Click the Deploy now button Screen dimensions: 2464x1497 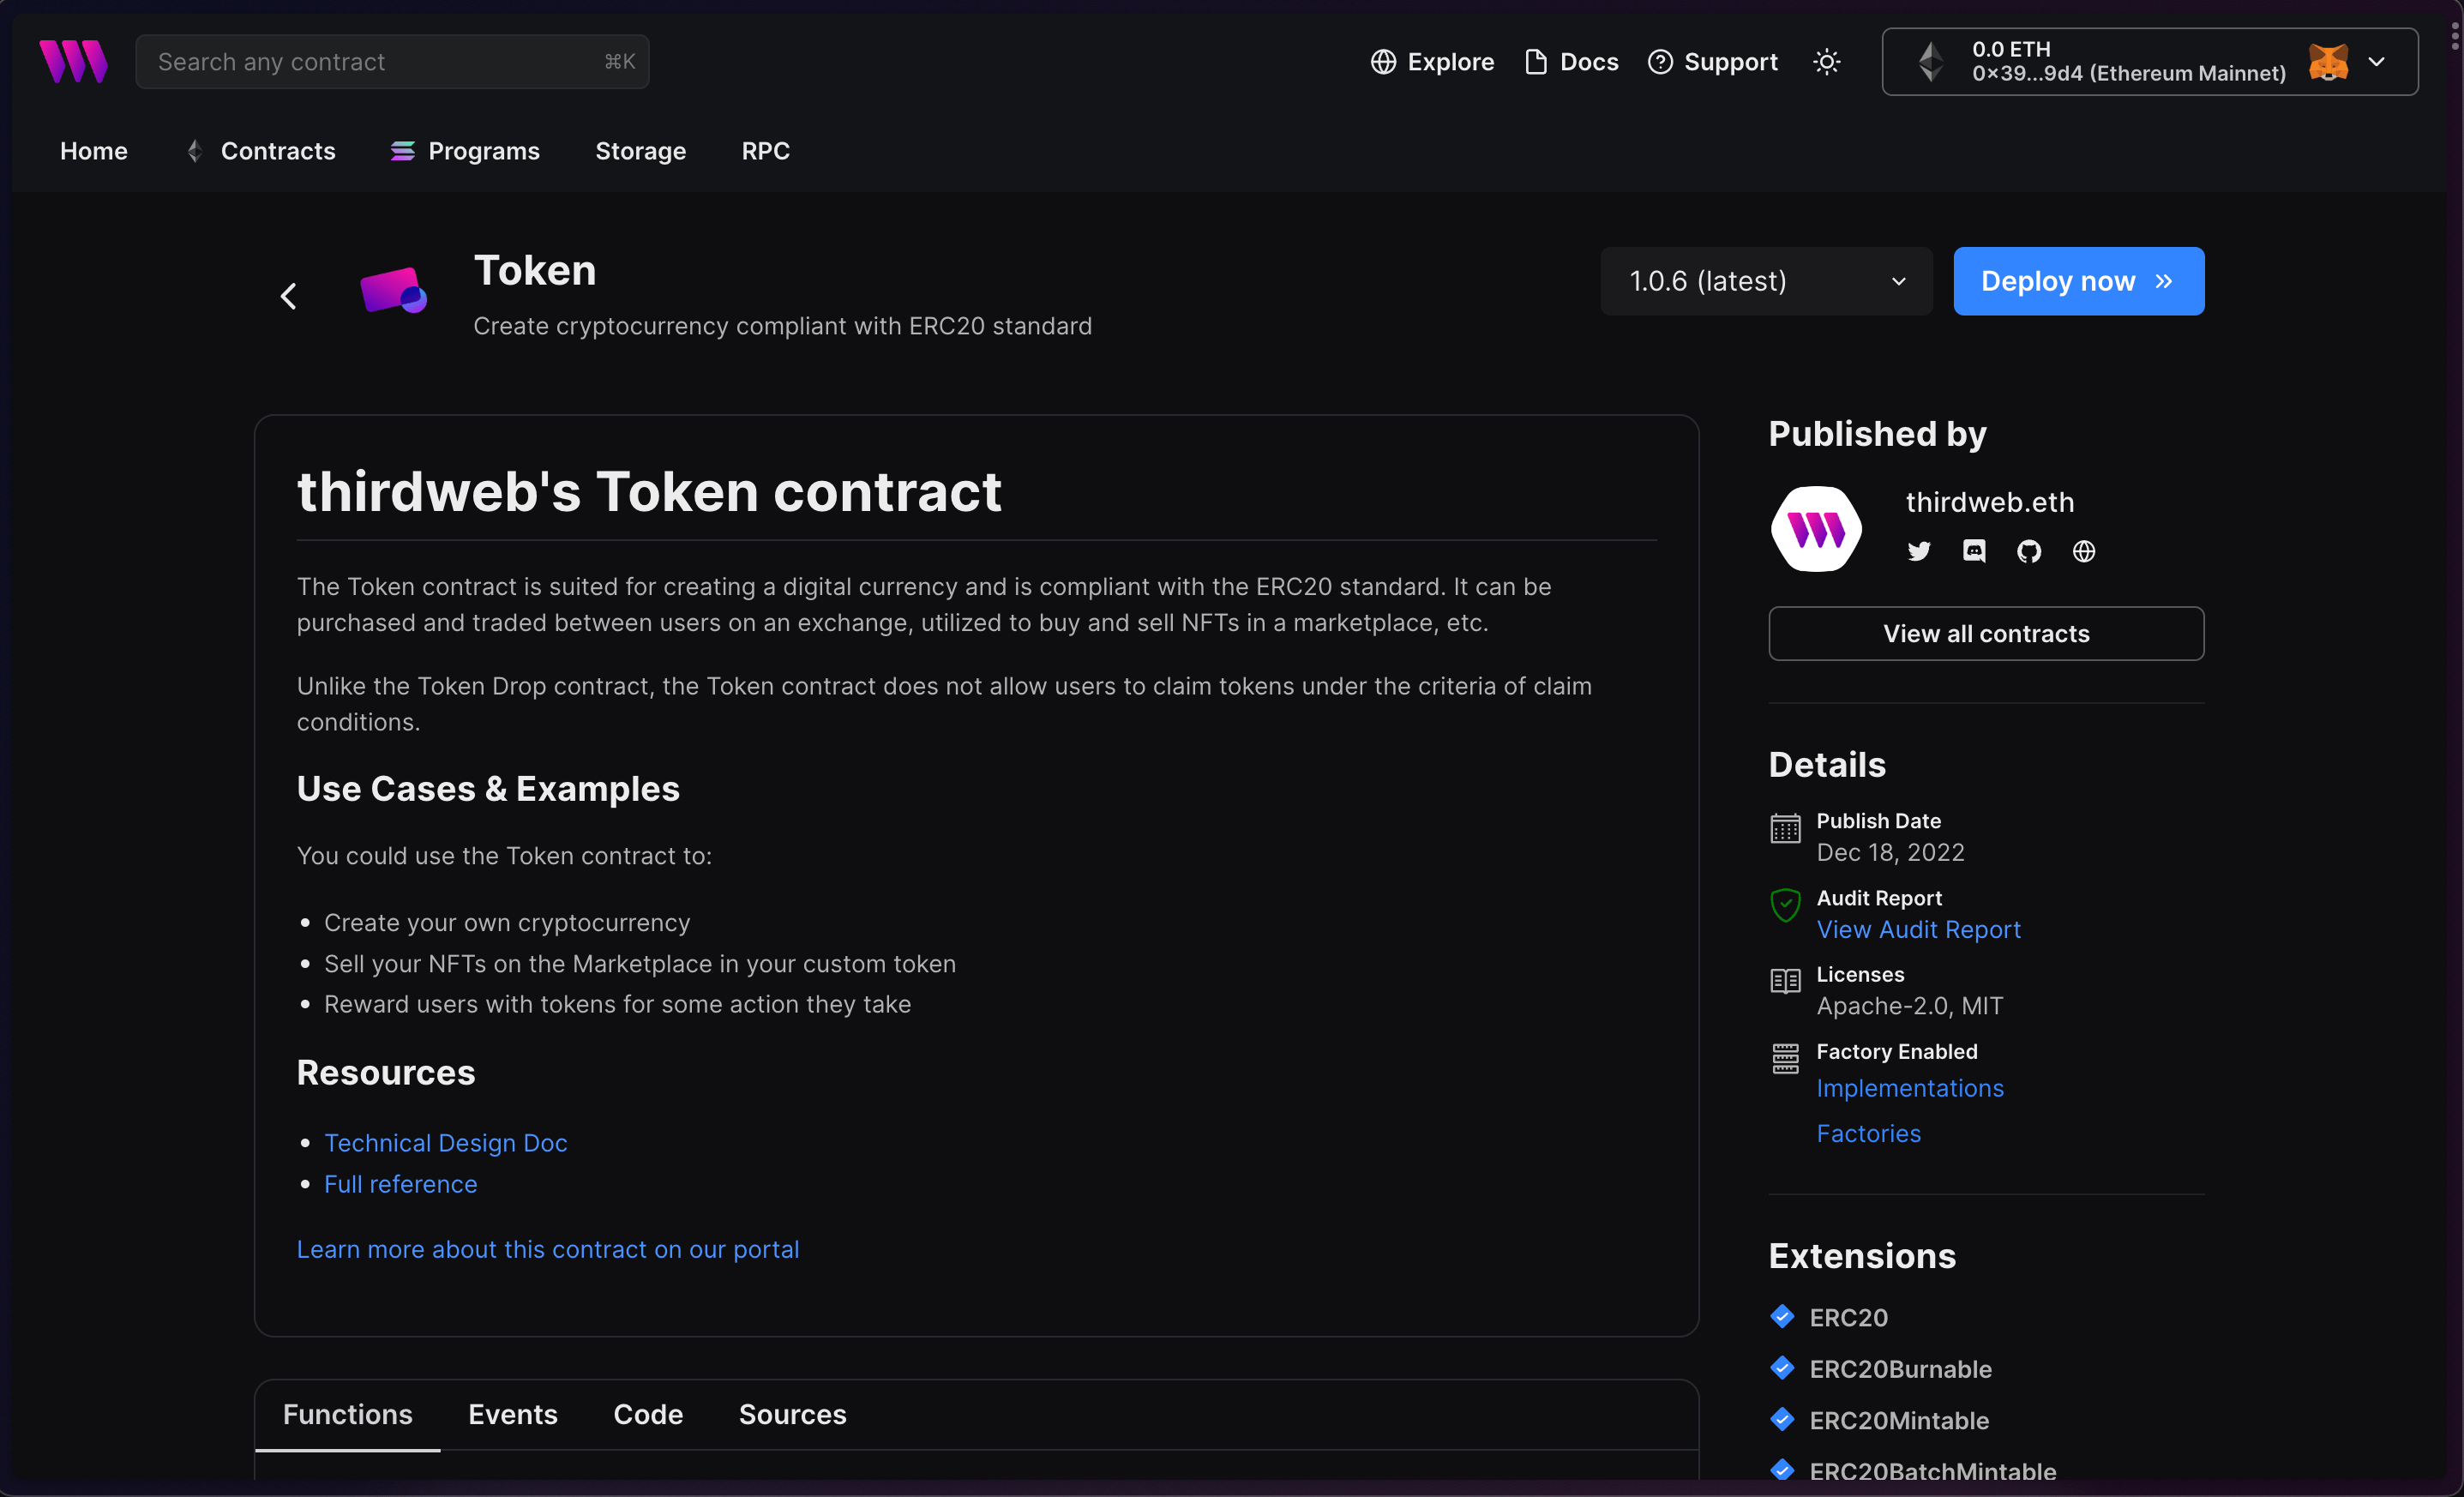[2078, 281]
